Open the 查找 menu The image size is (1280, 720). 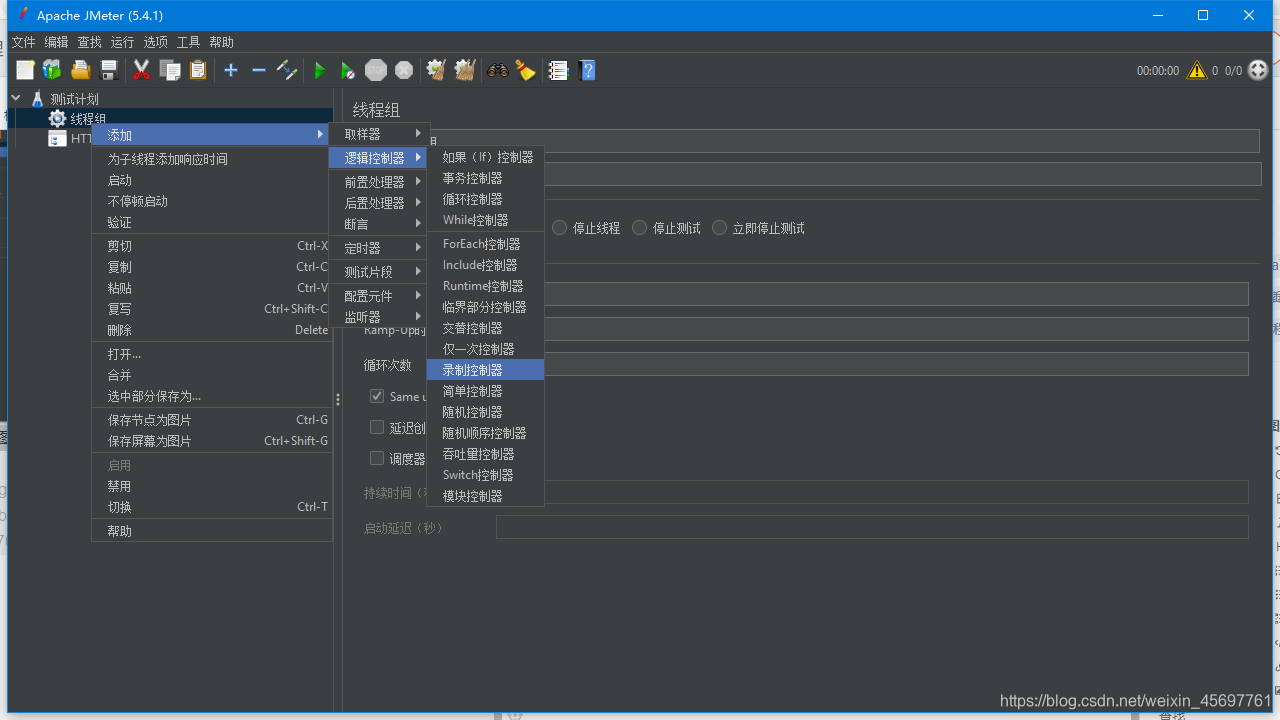tap(89, 42)
